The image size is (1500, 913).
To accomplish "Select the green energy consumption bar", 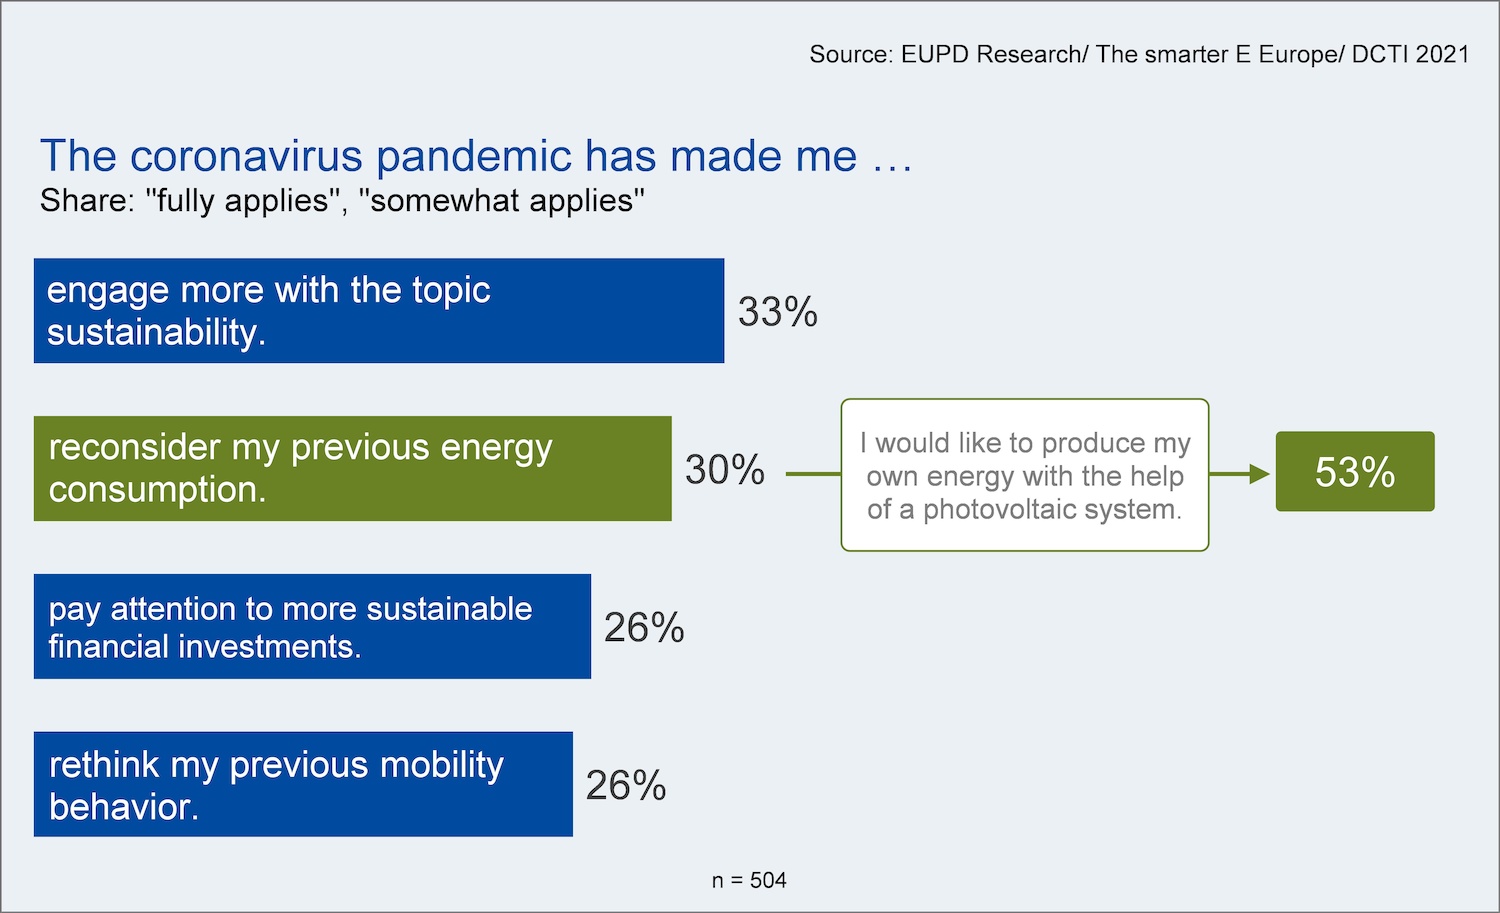I will [x=352, y=468].
